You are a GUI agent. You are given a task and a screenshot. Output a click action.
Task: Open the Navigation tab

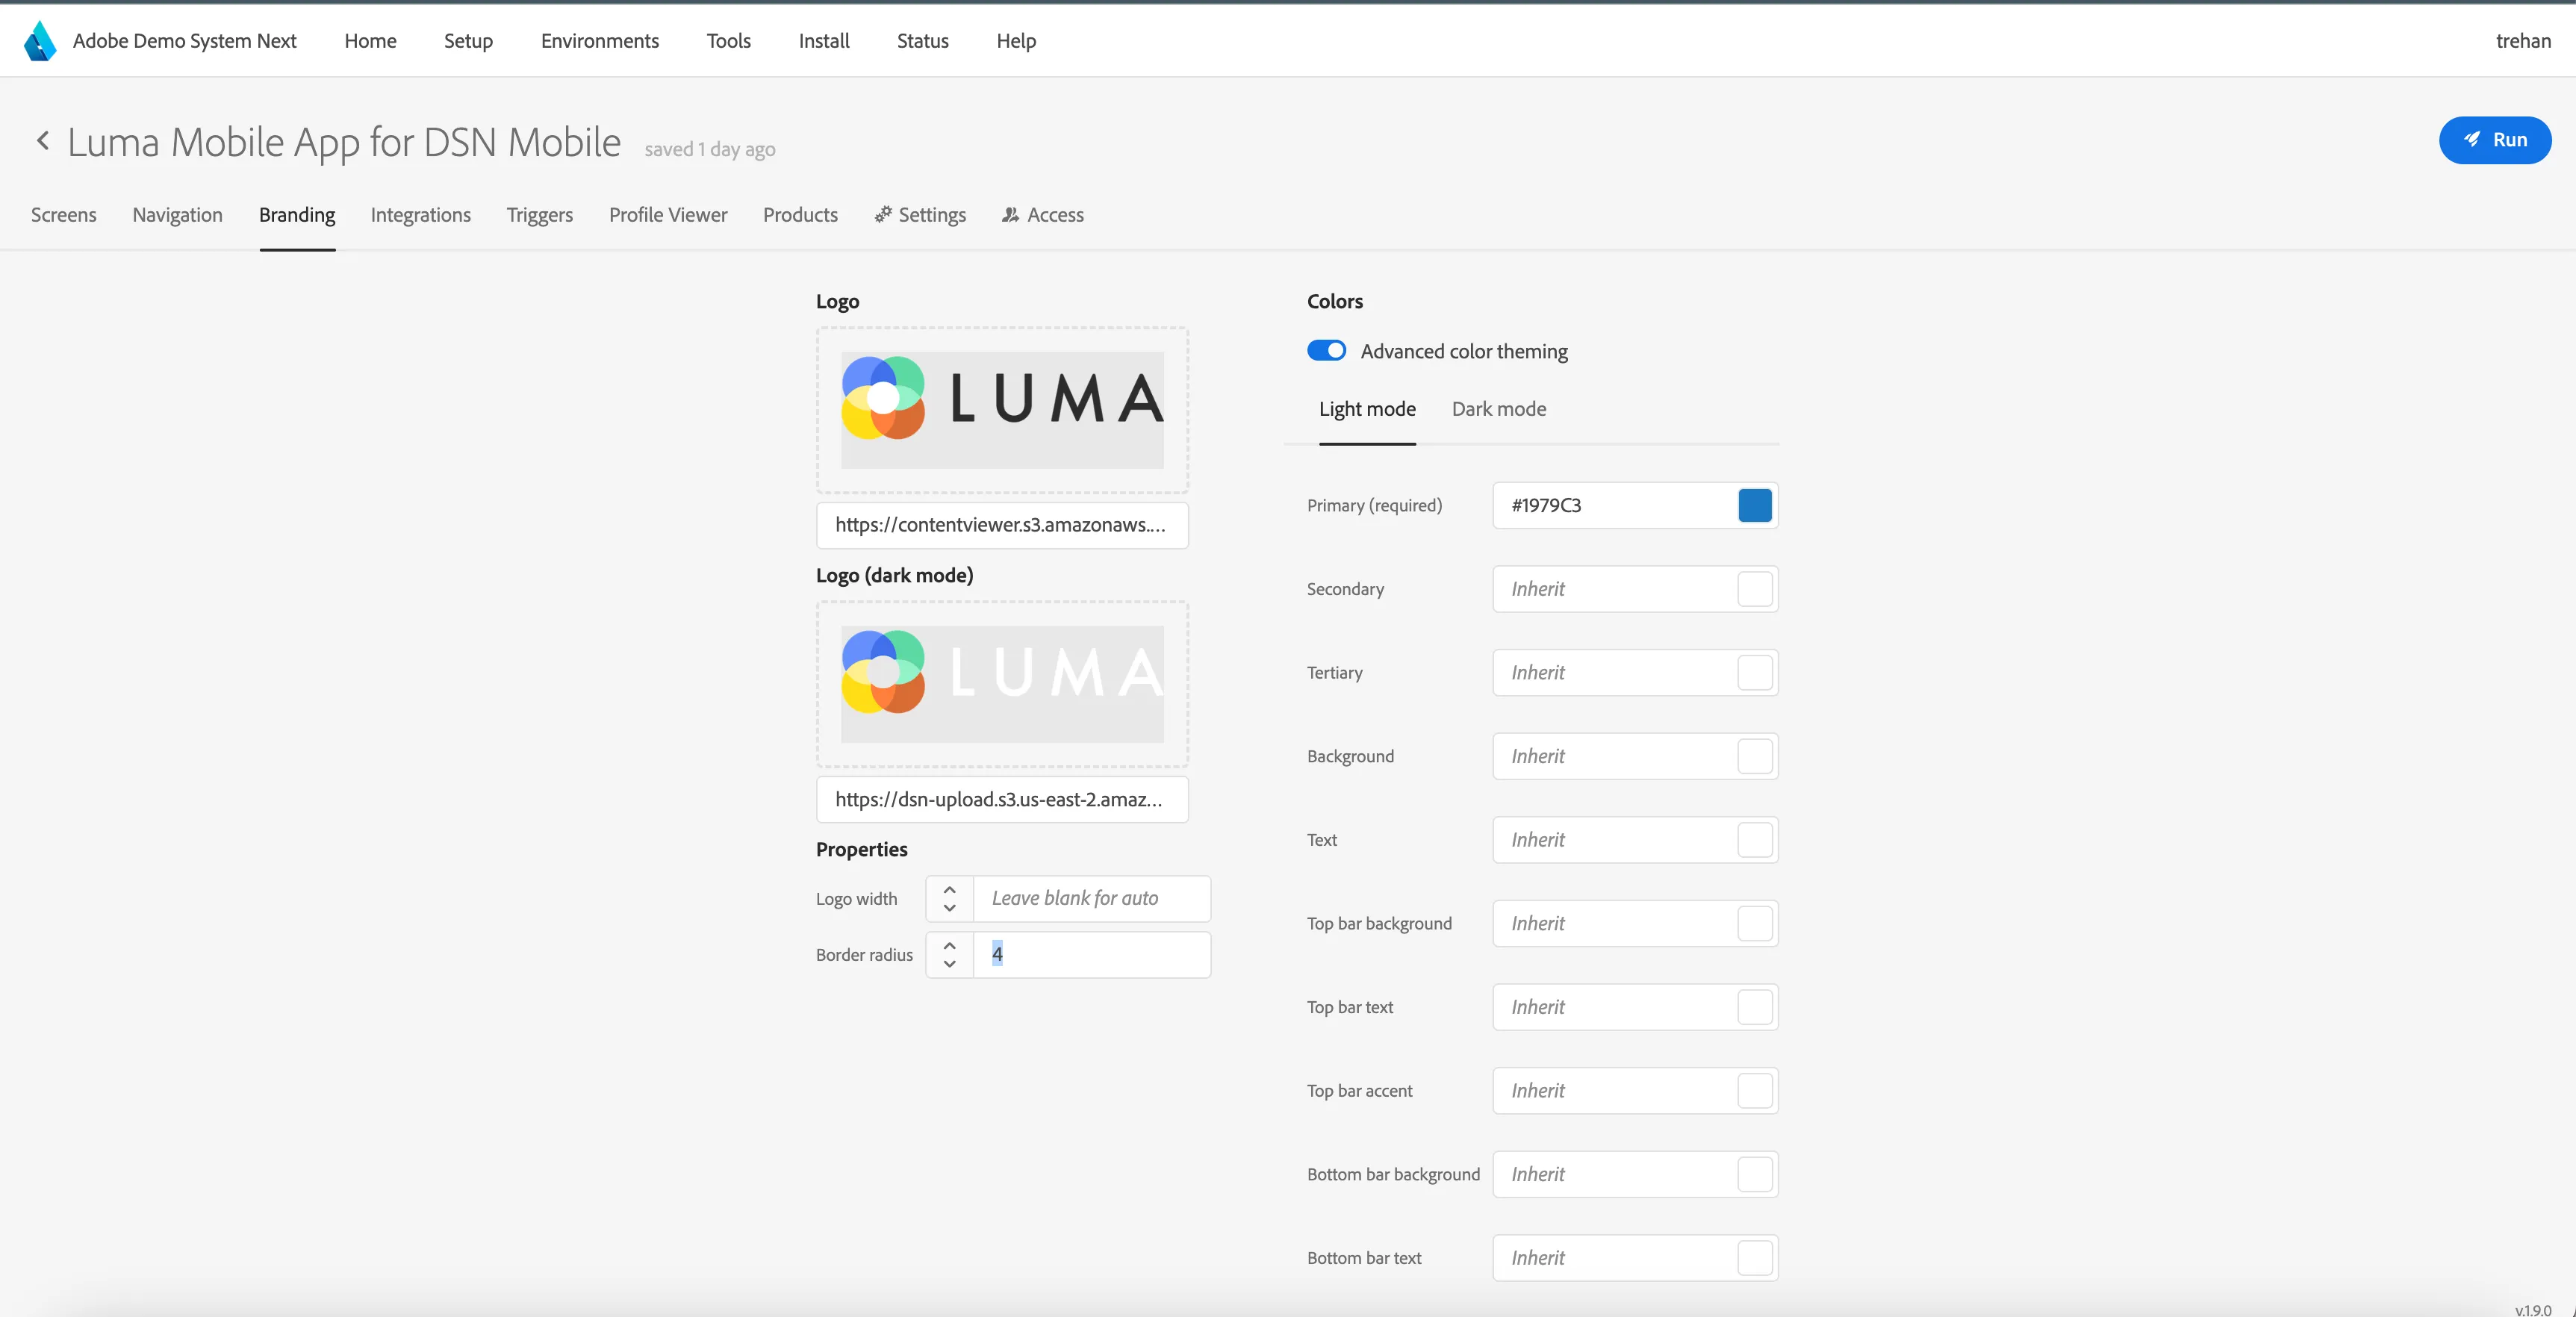tap(177, 215)
